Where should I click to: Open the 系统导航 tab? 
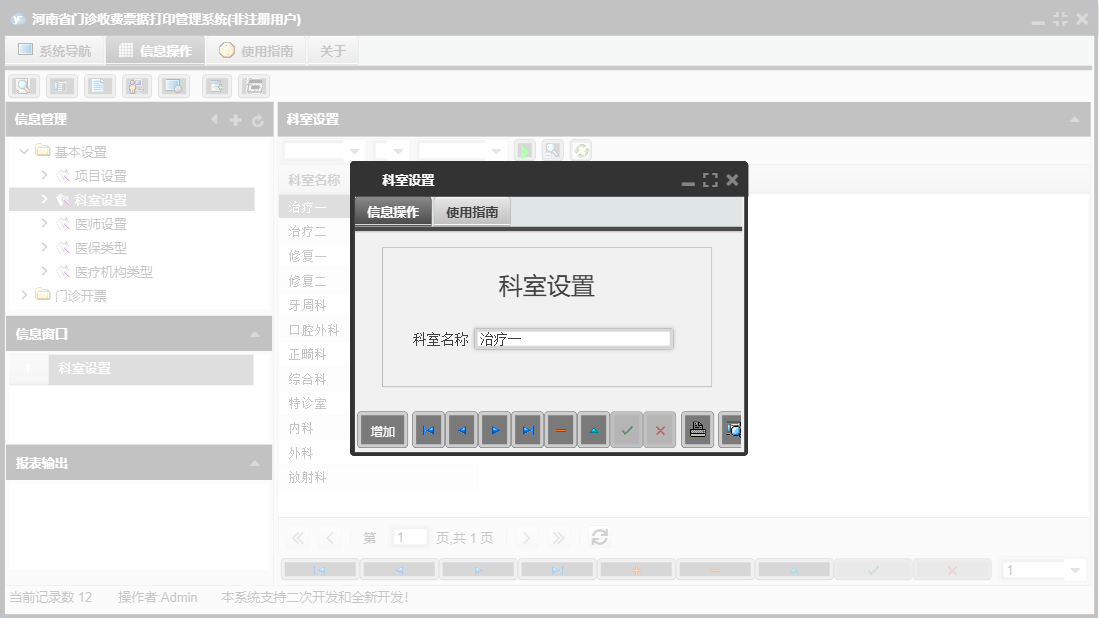click(55, 50)
